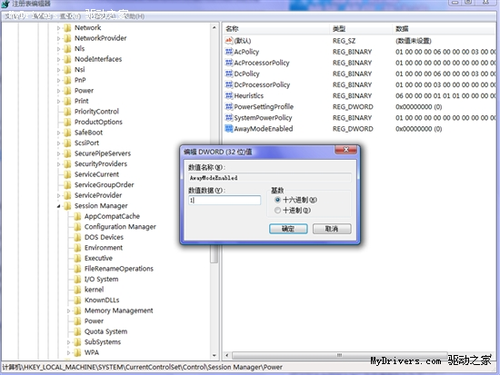Click the AwayModeEnabled DWORD icon
This screenshot has height=375, width=500.
[229, 128]
